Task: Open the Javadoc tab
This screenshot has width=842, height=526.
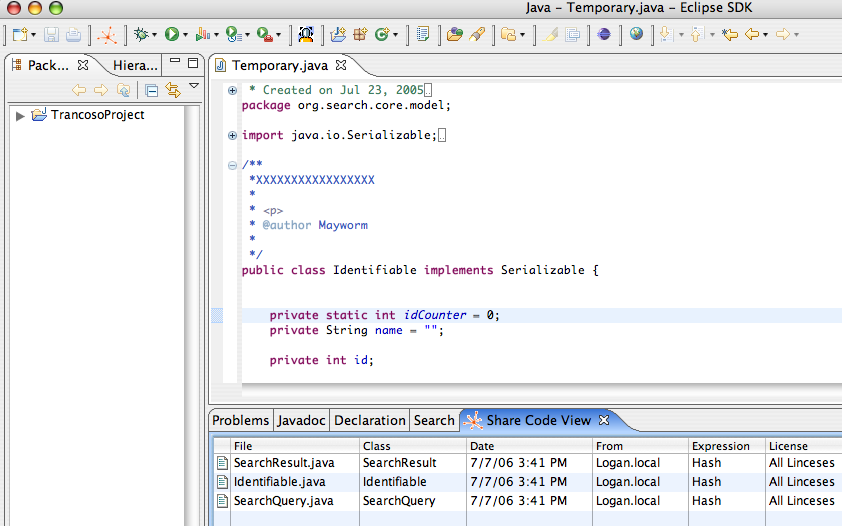Action: click(x=301, y=420)
